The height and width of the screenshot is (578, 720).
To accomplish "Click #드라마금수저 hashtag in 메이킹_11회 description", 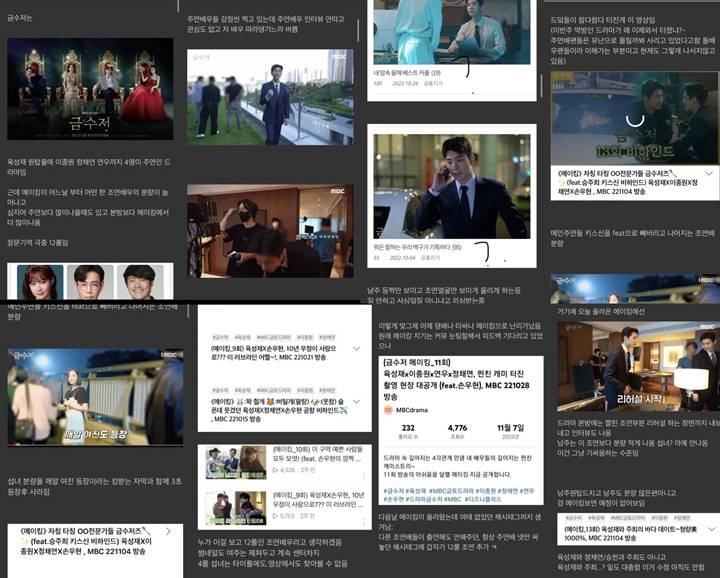I will coord(424,499).
